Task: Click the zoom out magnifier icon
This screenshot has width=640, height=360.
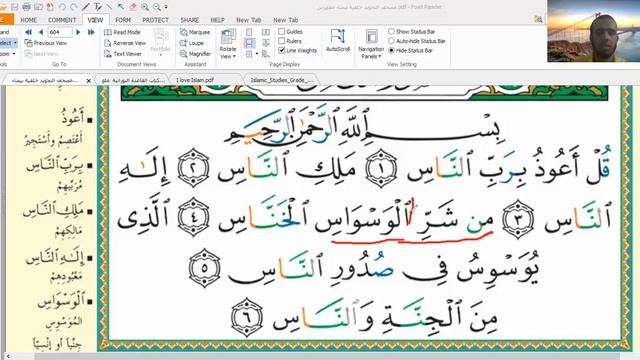Action: tap(157, 7)
